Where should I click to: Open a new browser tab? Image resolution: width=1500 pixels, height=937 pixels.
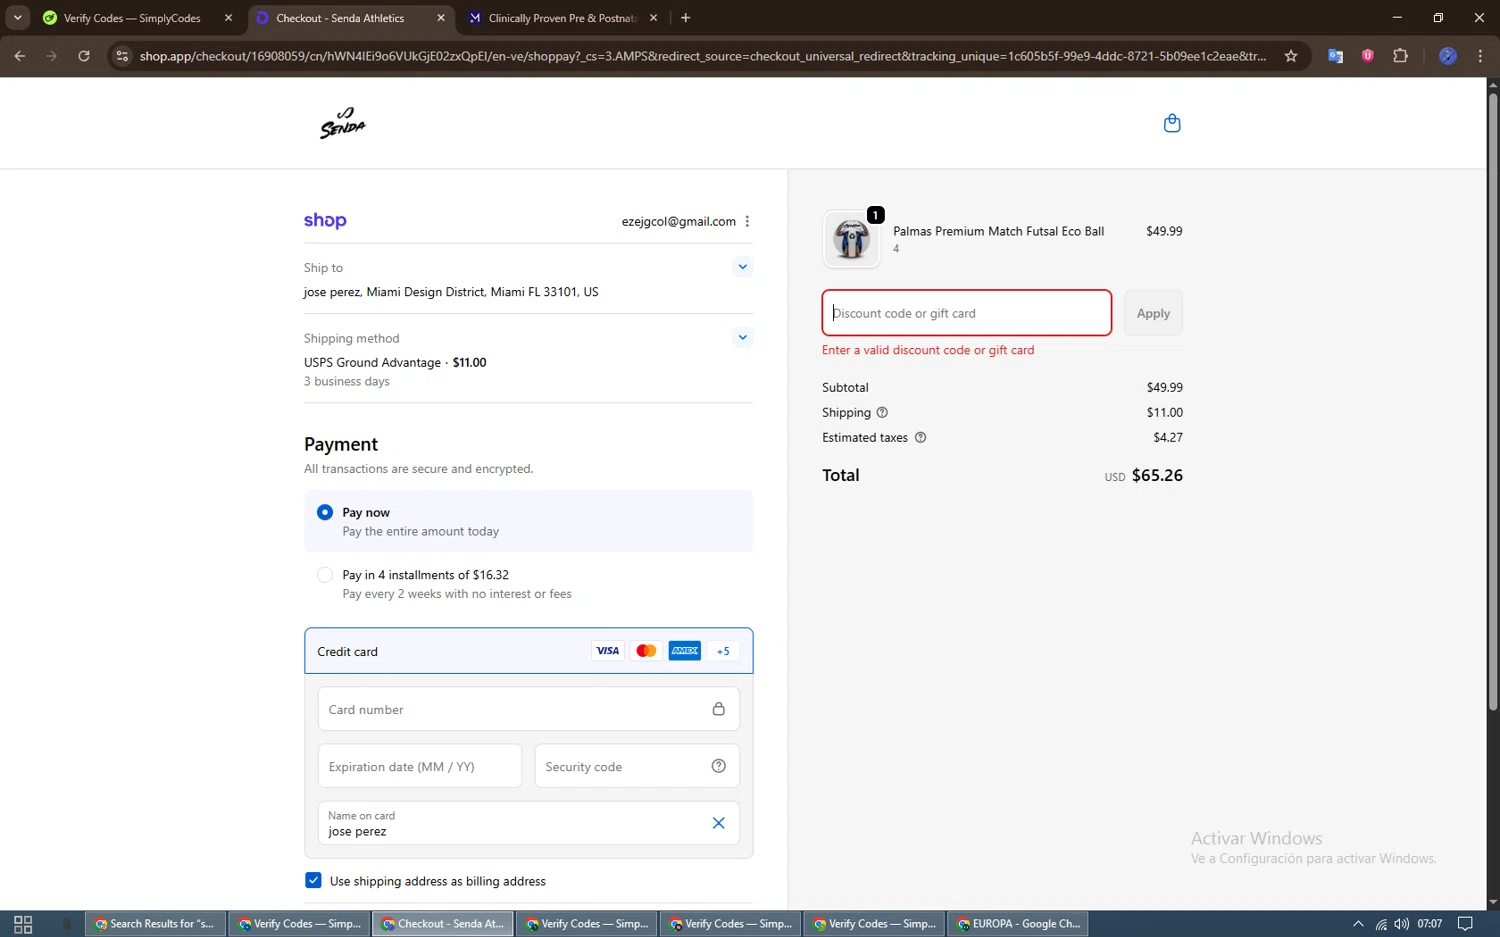click(685, 18)
